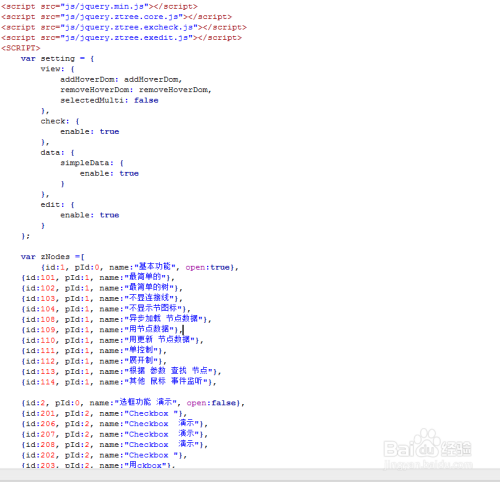Click 'enable: true' under edit

point(89,215)
